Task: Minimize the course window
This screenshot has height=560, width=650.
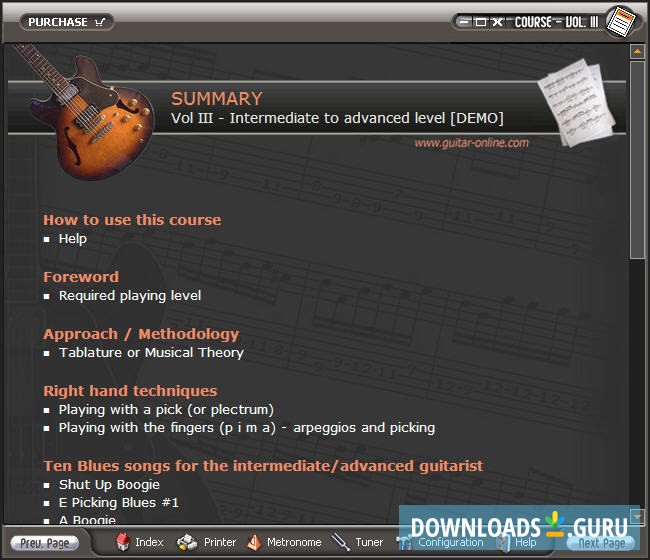Action: coord(465,22)
